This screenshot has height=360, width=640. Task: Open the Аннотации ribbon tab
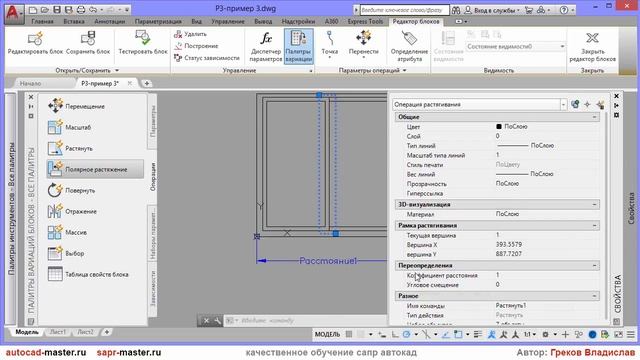(109, 21)
